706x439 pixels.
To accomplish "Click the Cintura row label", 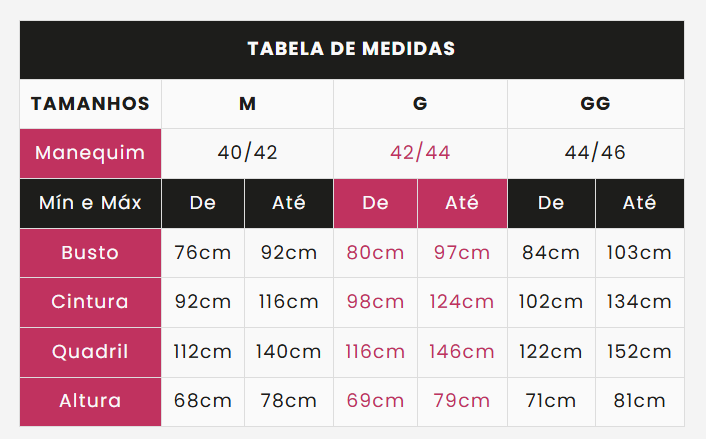I will click(x=91, y=302).
